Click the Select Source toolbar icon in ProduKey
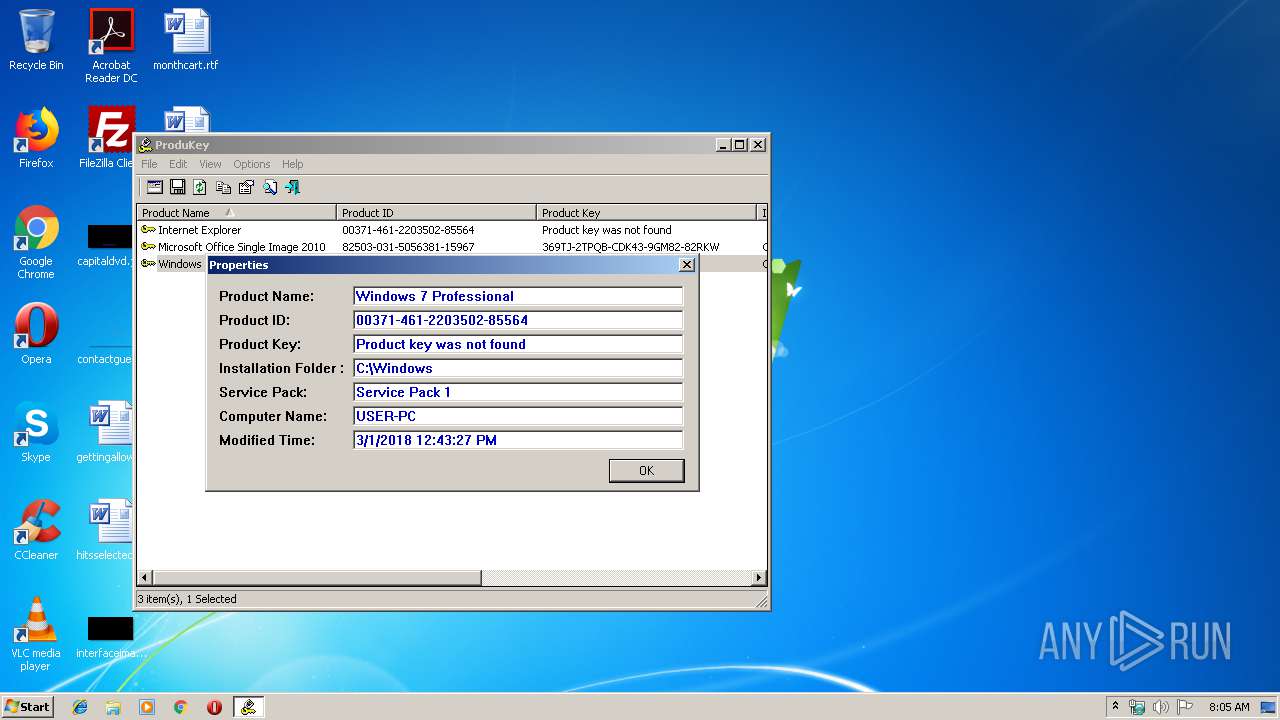The width and height of the screenshot is (1280, 720). click(x=155, y=187)
